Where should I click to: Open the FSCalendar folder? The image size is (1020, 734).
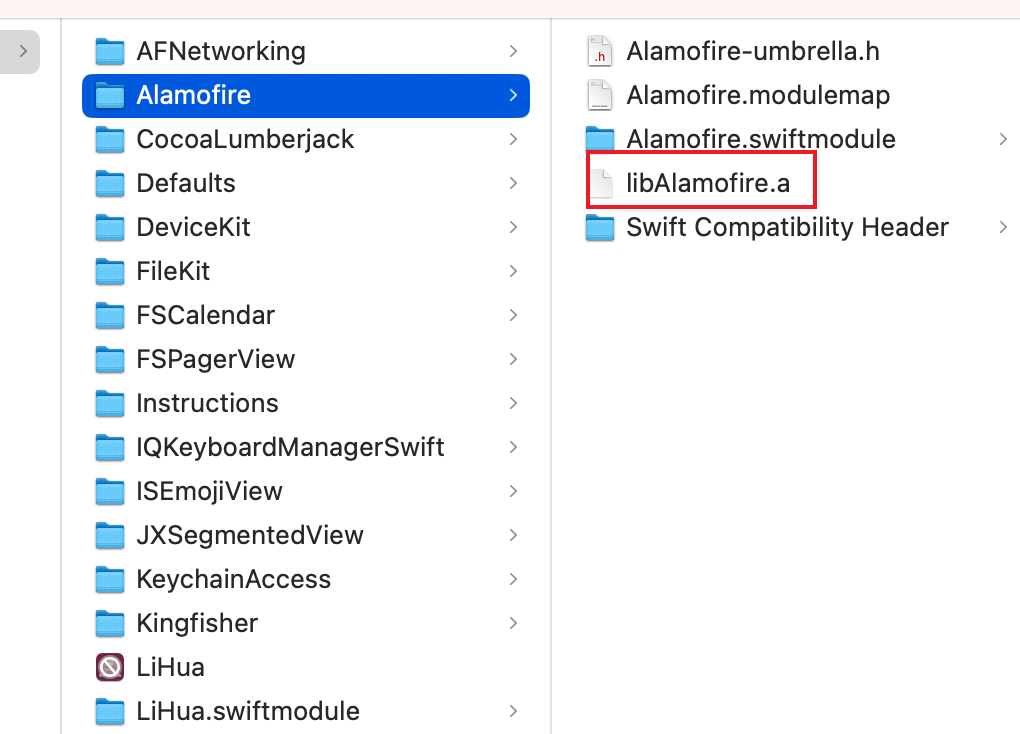[306, 315]
